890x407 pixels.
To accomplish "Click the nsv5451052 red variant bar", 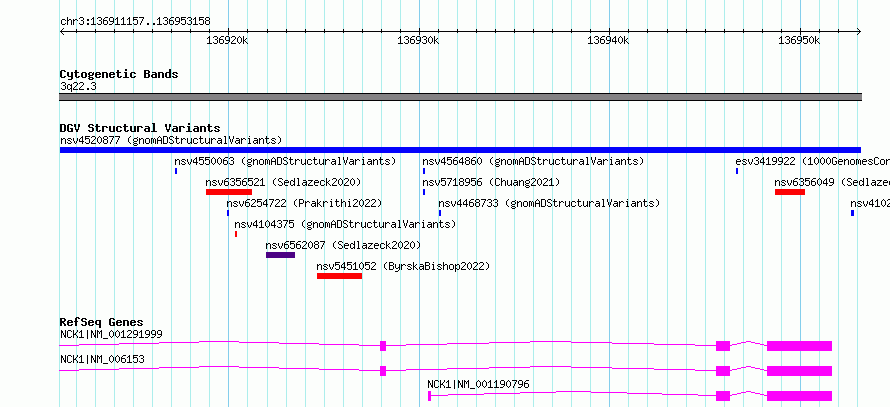I will point(339,276).
